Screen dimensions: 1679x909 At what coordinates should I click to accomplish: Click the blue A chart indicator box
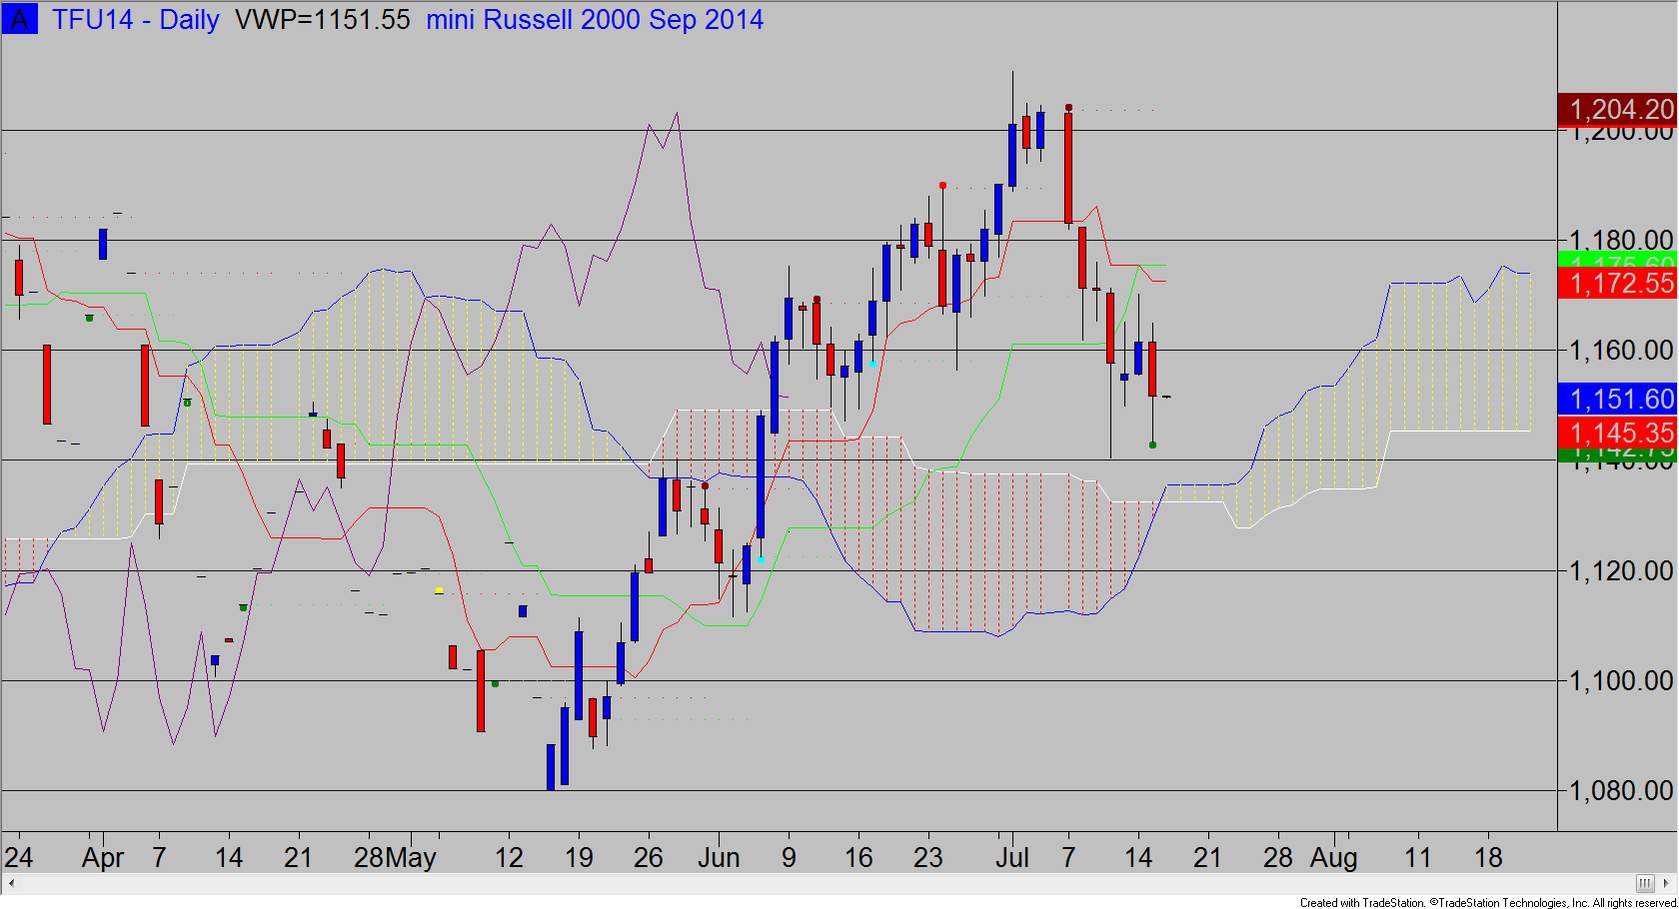(19, 19)
